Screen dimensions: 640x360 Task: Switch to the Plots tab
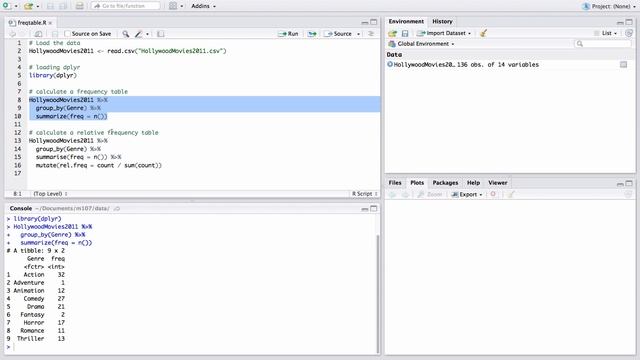[x=417, y=183]
